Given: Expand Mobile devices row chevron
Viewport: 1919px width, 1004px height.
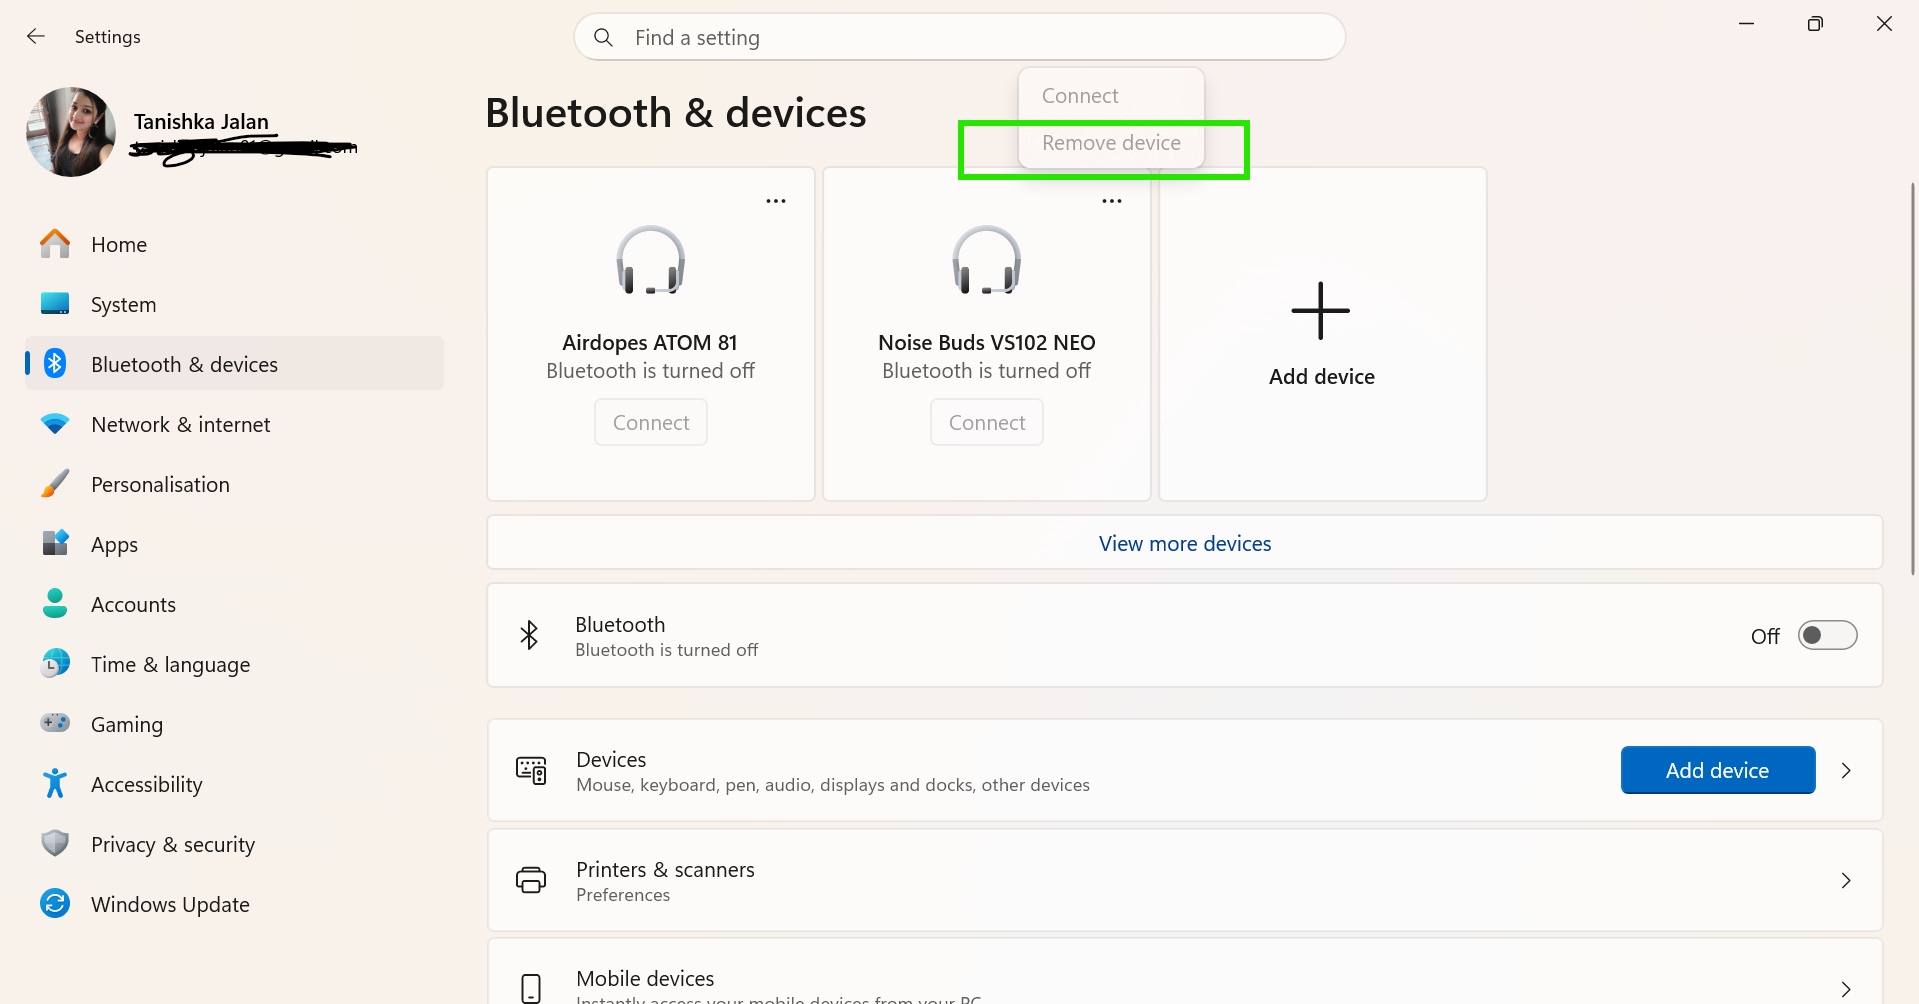Looking at the screenshot, I should [x=1846, y=989].
